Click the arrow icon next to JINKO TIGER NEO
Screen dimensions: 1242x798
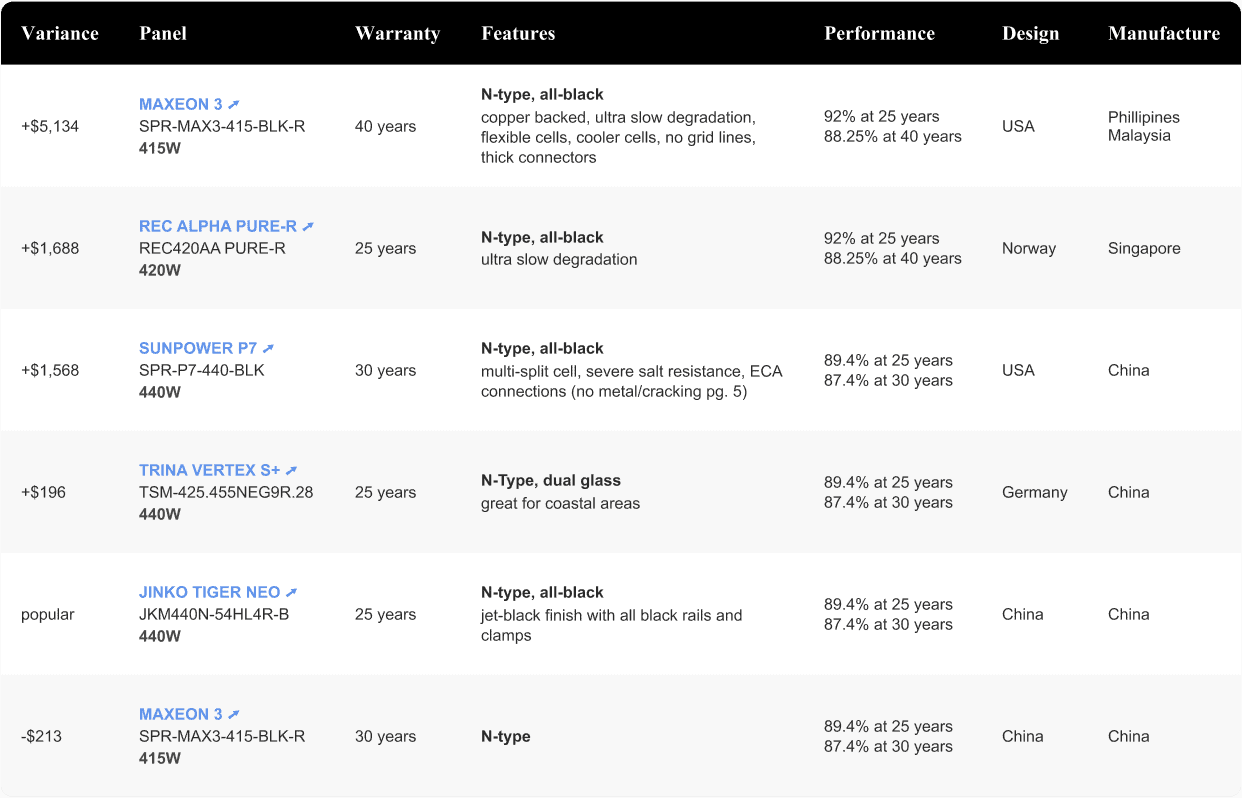291,593
